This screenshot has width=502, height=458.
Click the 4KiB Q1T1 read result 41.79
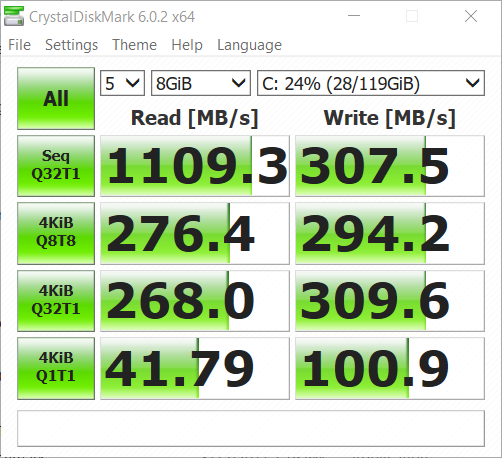(x=195, y=368)
